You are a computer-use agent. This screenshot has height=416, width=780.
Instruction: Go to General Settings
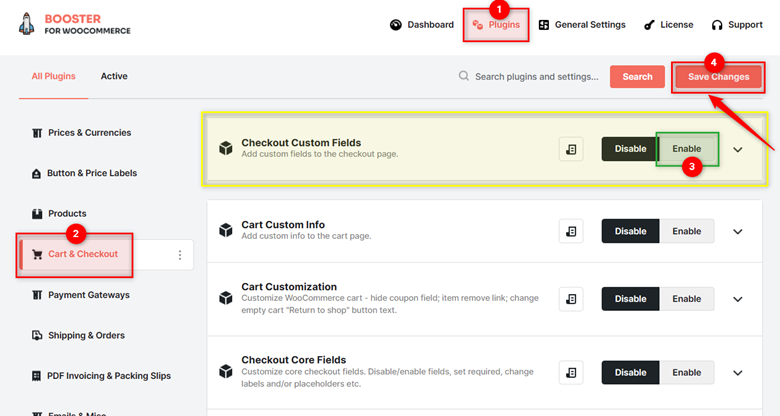pos(582,25)
